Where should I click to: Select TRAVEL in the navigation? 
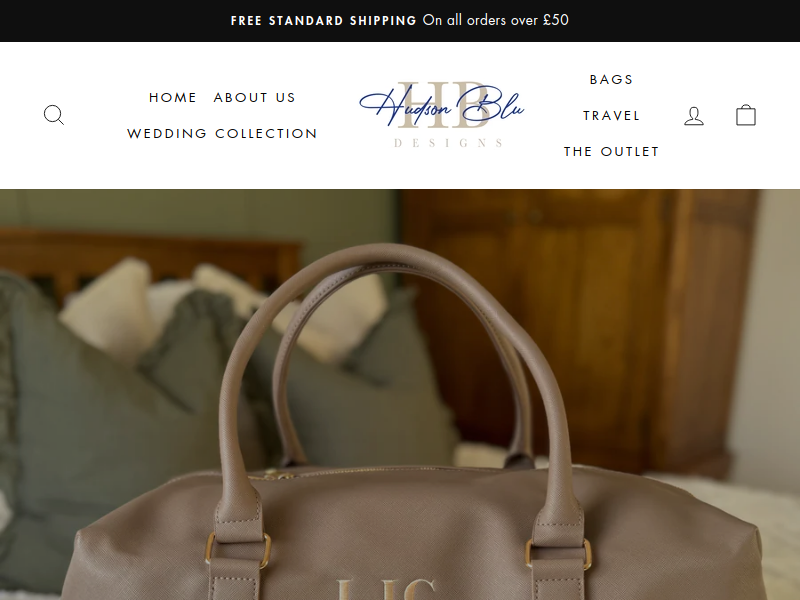click(x=611, y=115)
